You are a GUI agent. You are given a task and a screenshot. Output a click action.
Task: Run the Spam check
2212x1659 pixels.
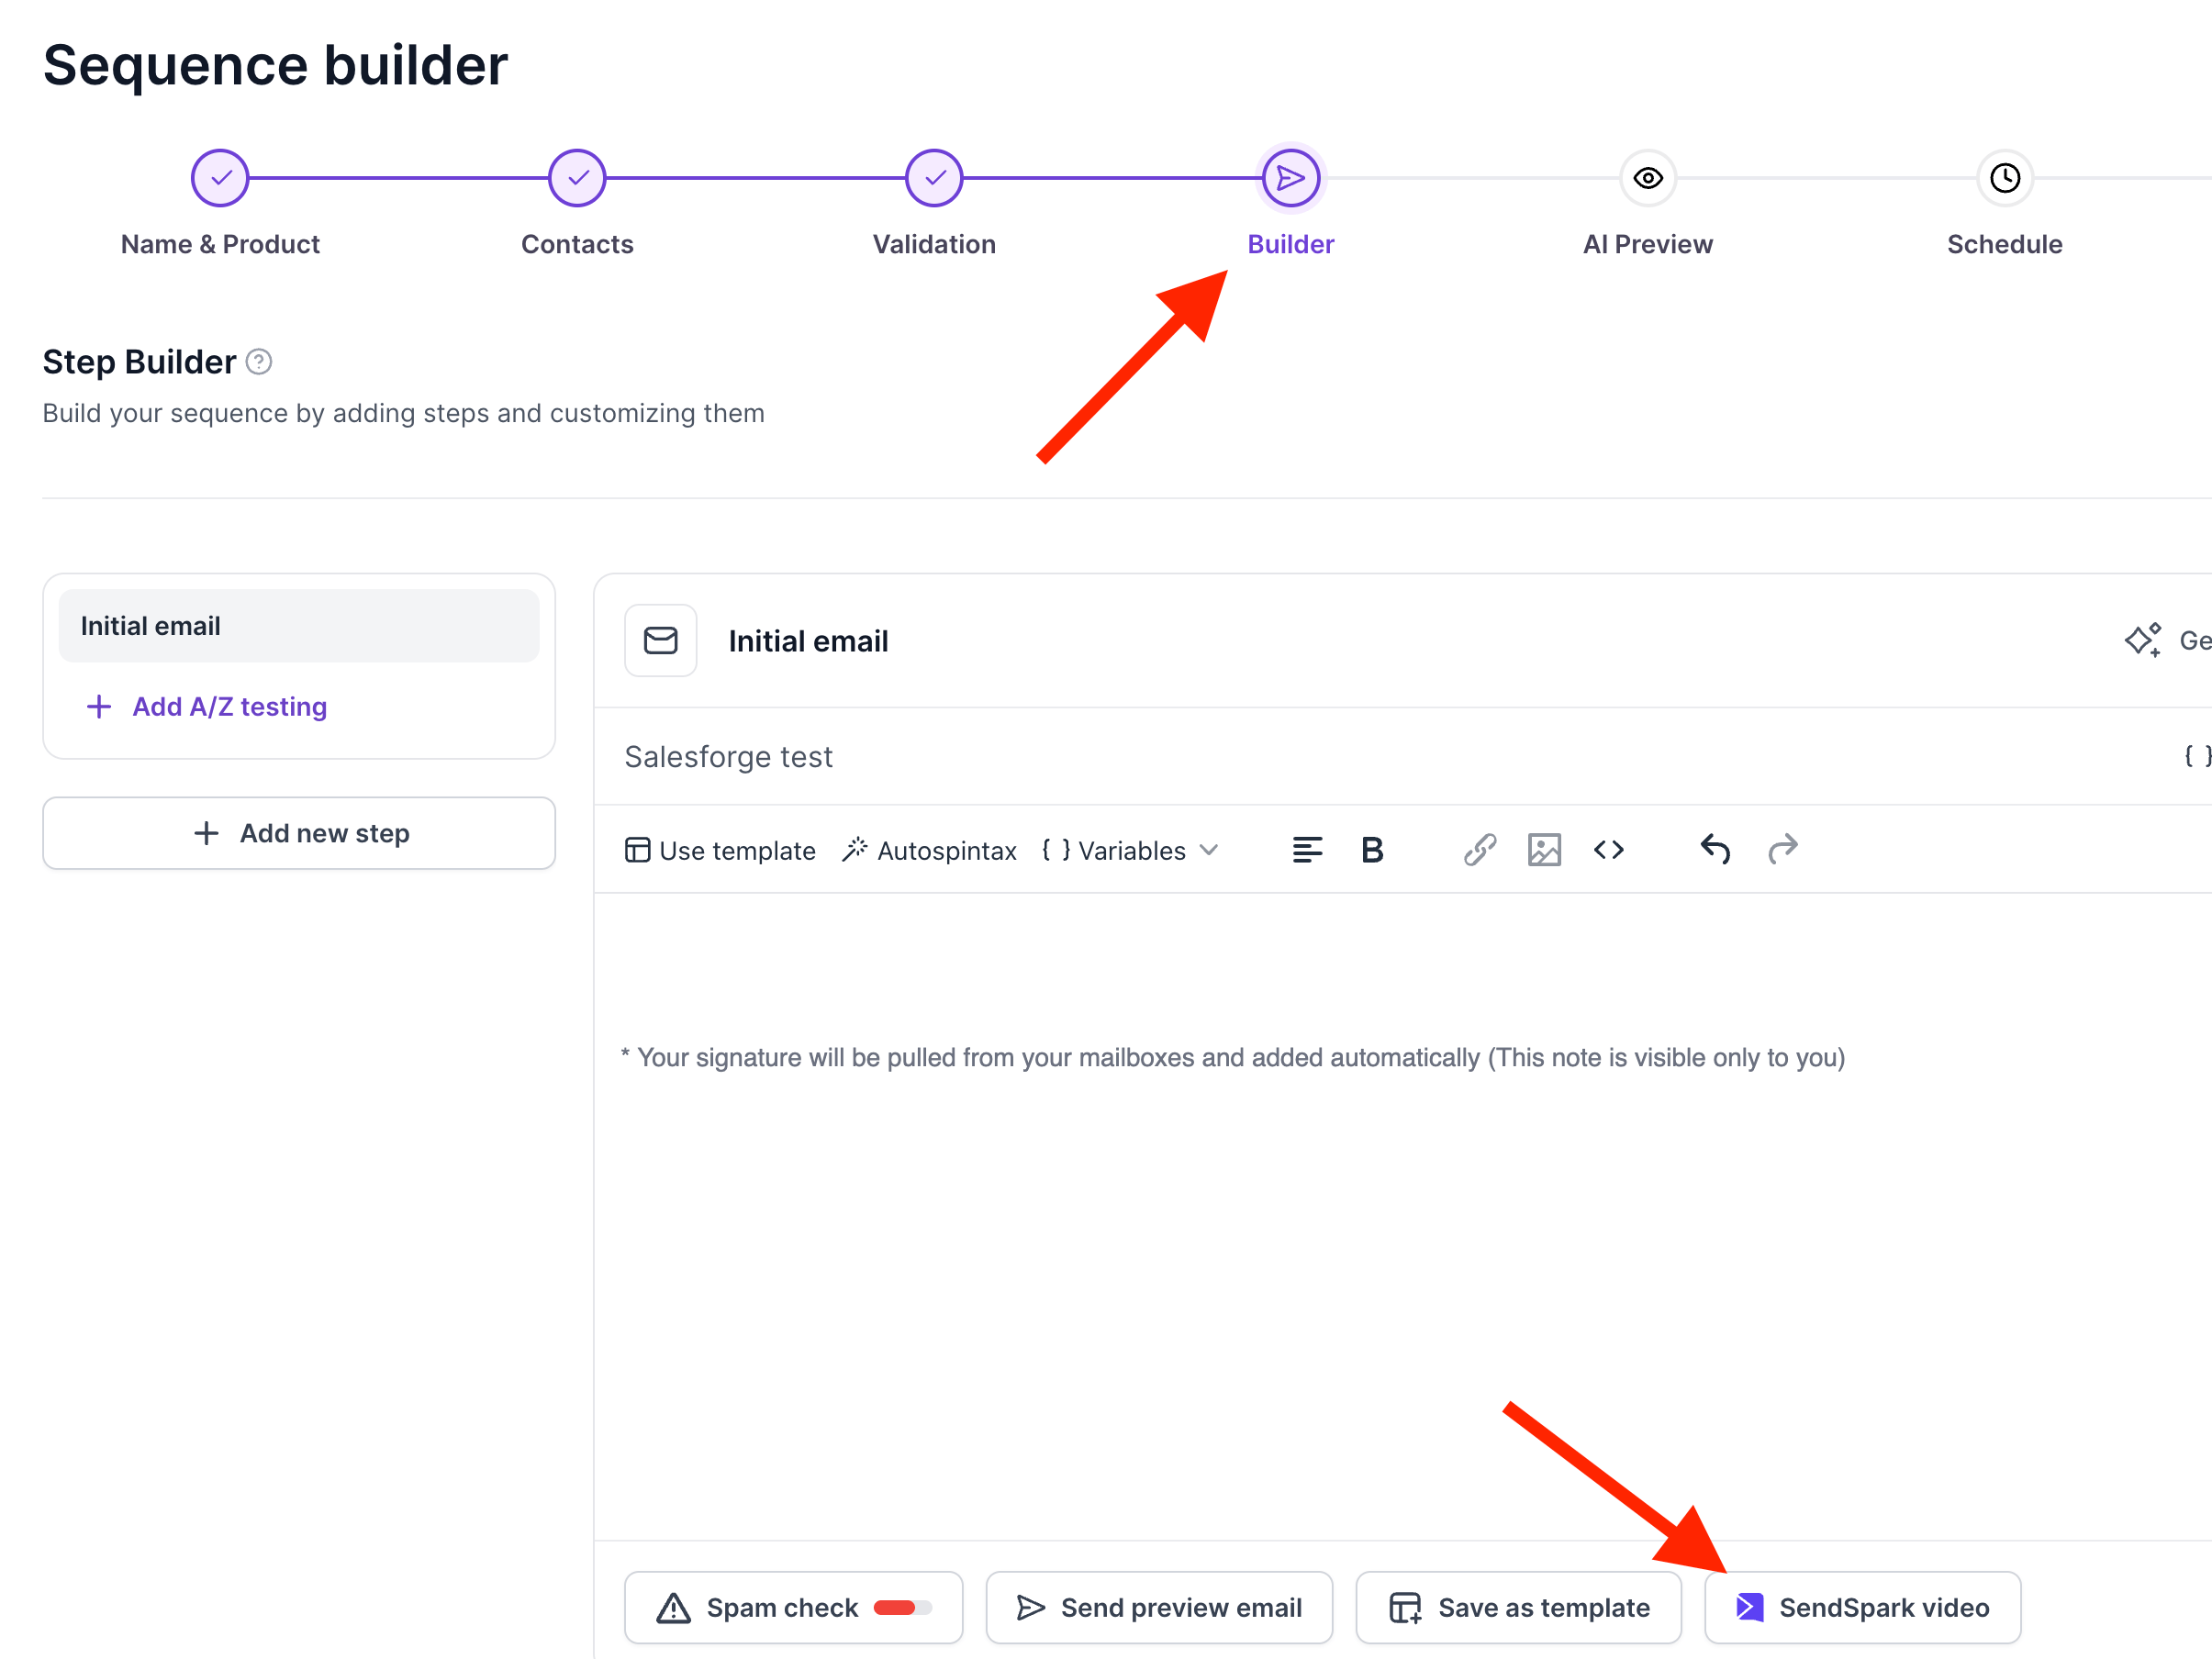coord(794,1607)
